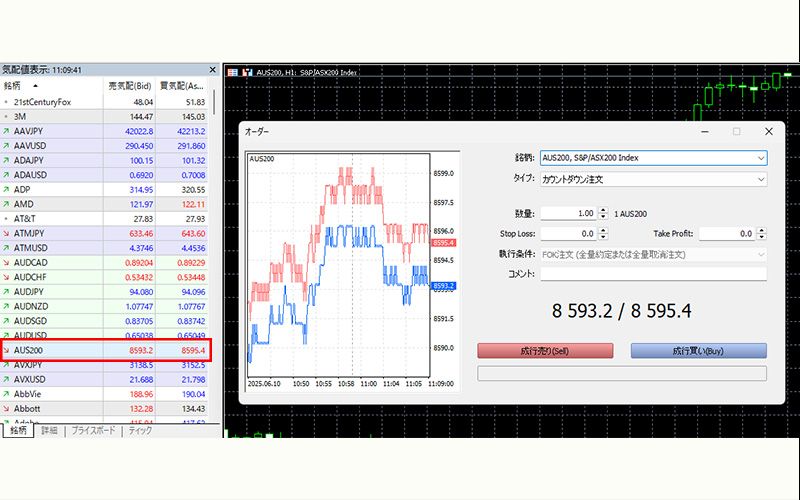Open the 銘柄 symbol dropdown
This screenshot has width=800, height=500.
tap(761, 158)
